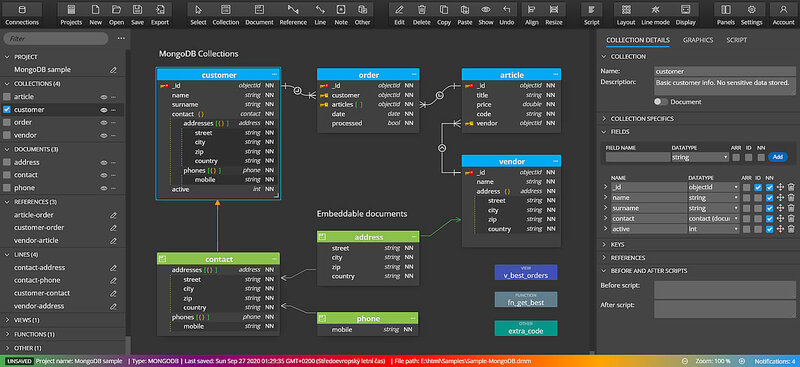
Task: Expand the Views (1) section in sidebar
Action: coord(29,320)
